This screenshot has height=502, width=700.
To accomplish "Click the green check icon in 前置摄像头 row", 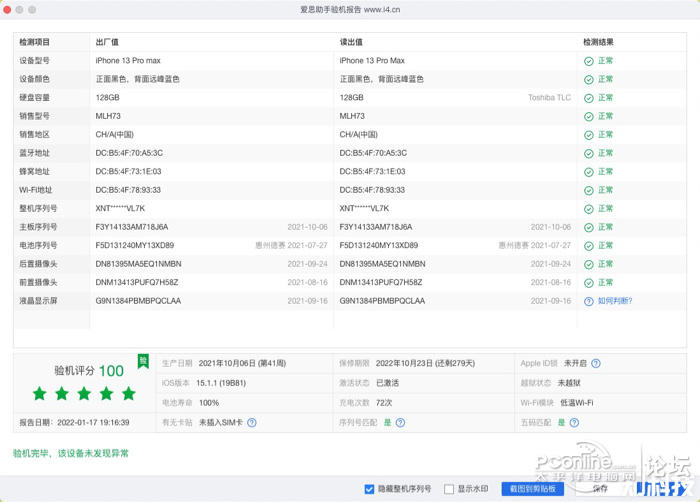I will (x=589, y=283).
